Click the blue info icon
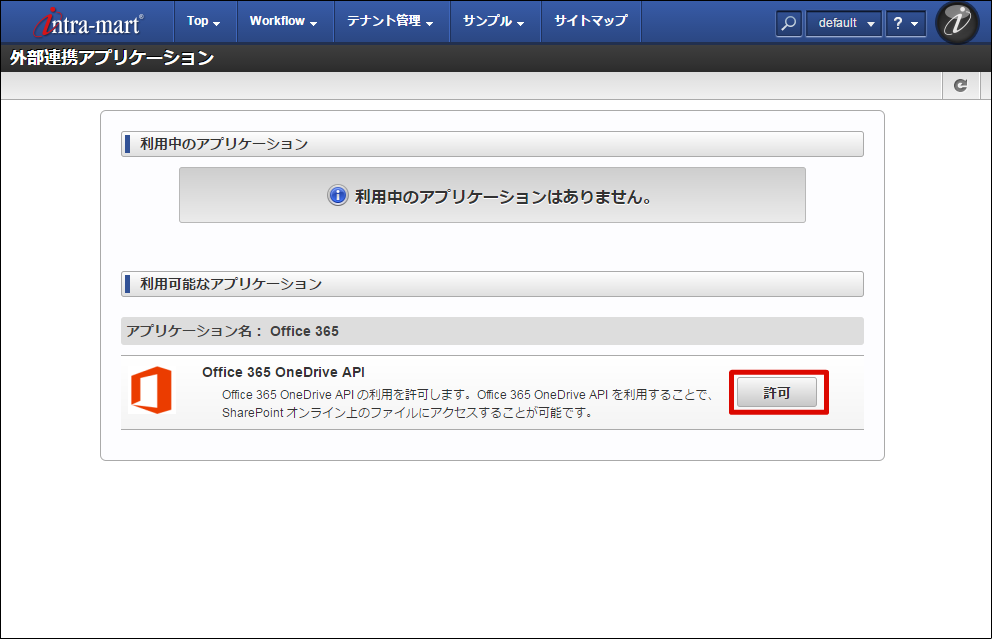The width and height of the screenshot is (992, 639). pyautogui.click(x=338, y=195)
